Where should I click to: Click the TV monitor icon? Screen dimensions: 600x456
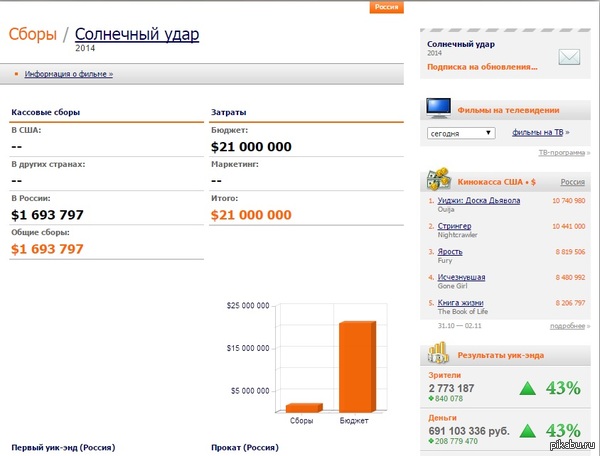coord(437,108)
